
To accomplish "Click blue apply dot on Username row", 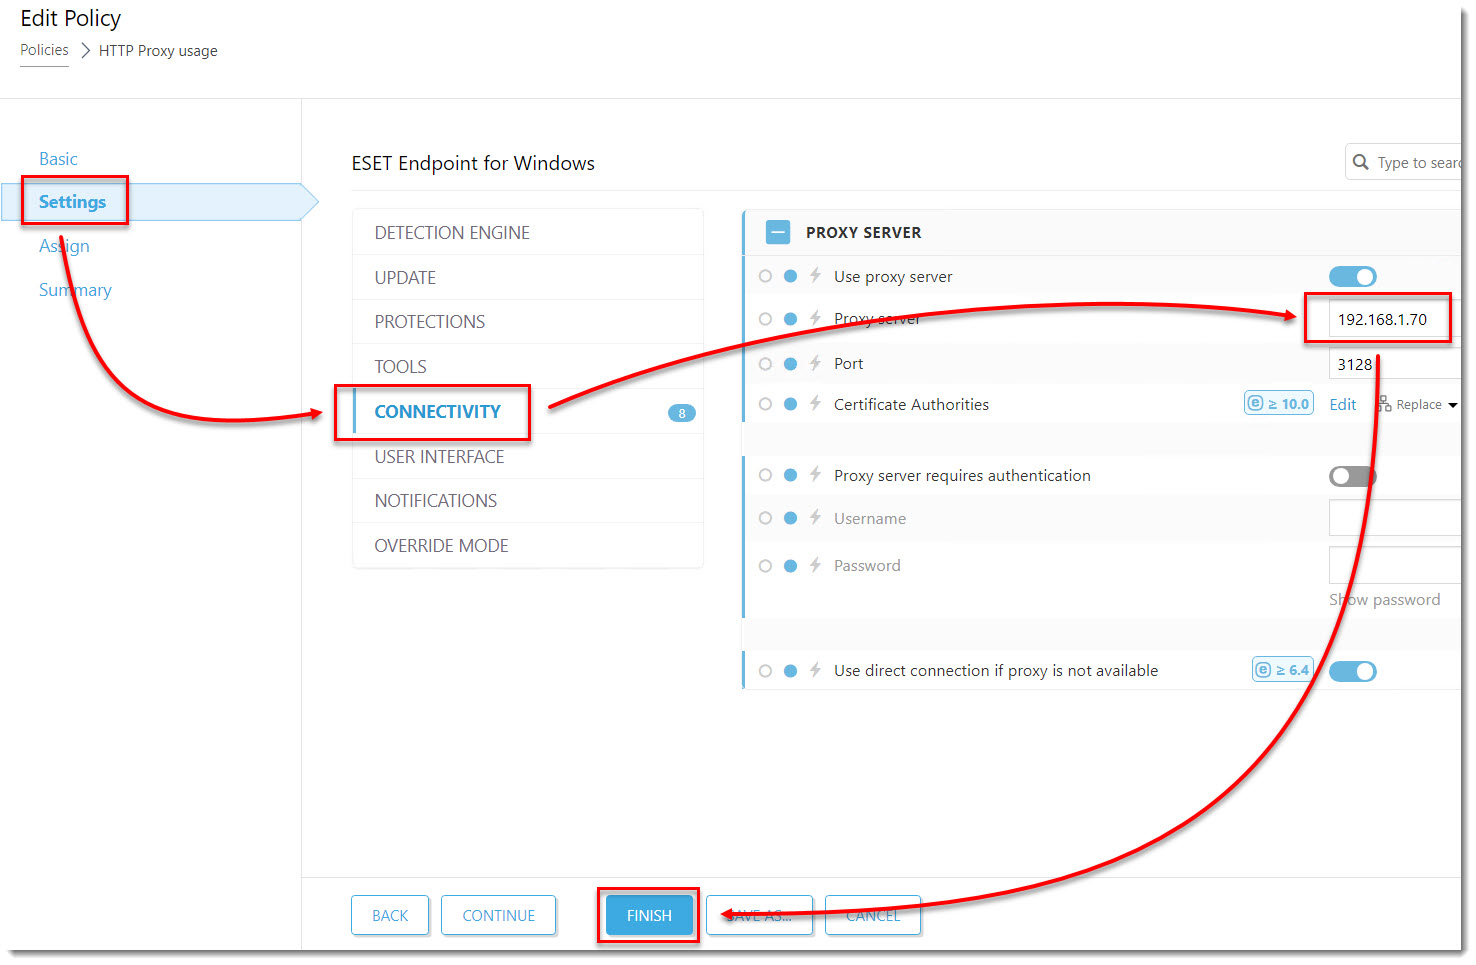I will [x=790, y=518].
